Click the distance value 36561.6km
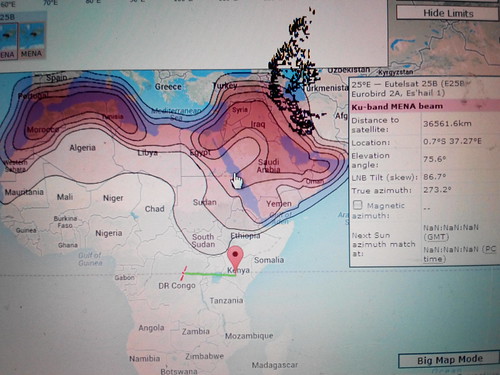Viewport: 500px width, 375px height. [x=447, y=124]
